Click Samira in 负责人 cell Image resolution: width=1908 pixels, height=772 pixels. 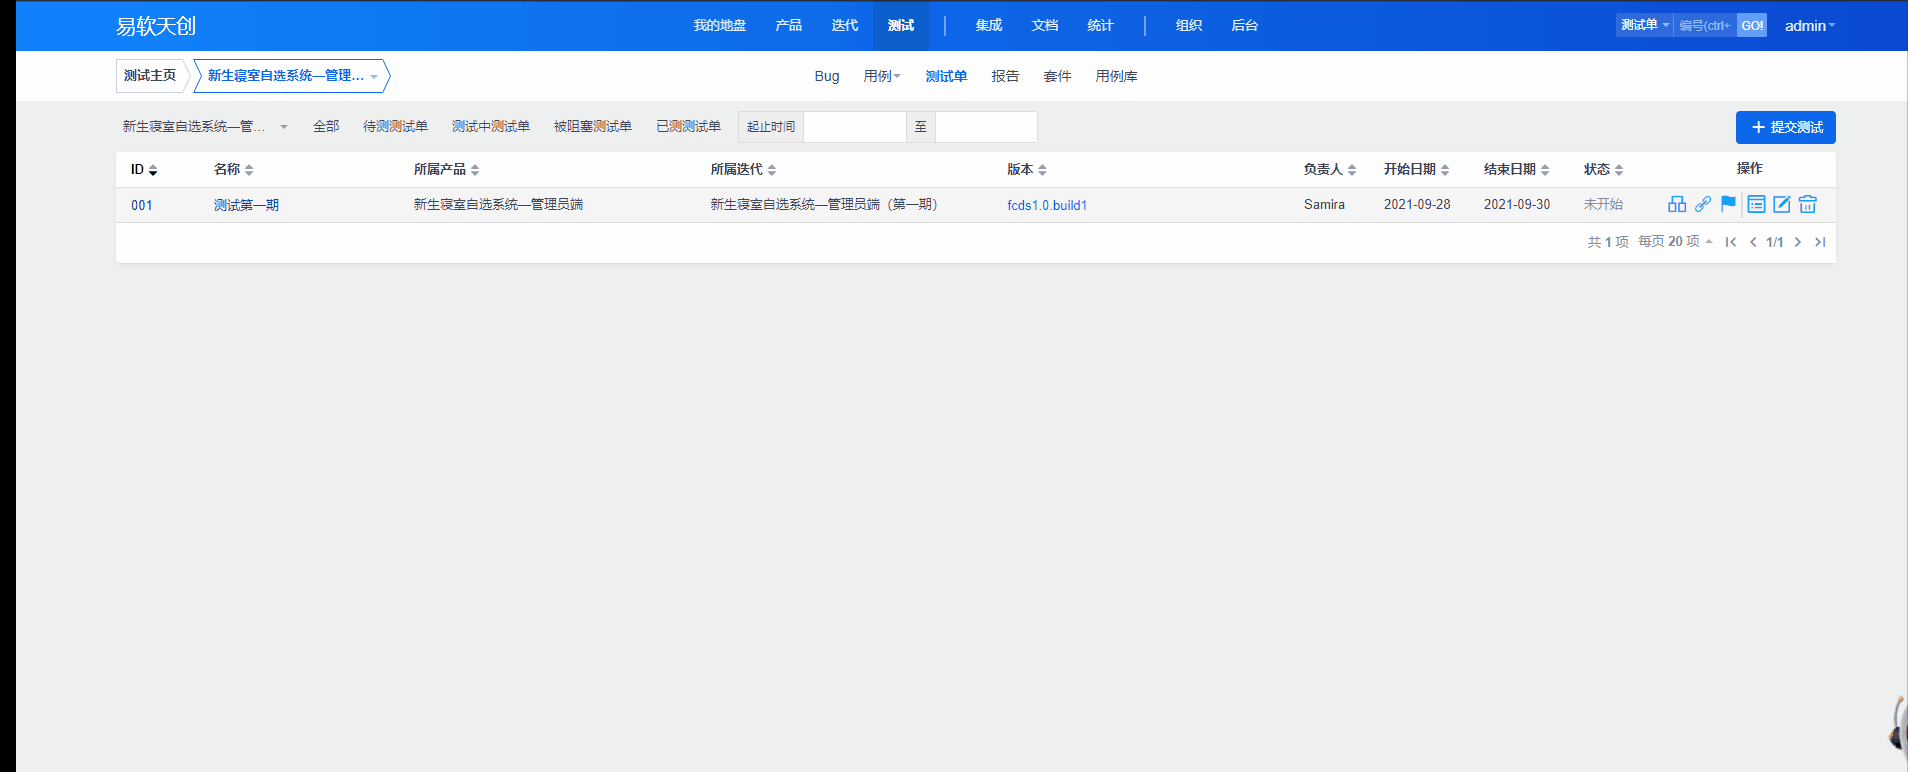point(1324,204)
